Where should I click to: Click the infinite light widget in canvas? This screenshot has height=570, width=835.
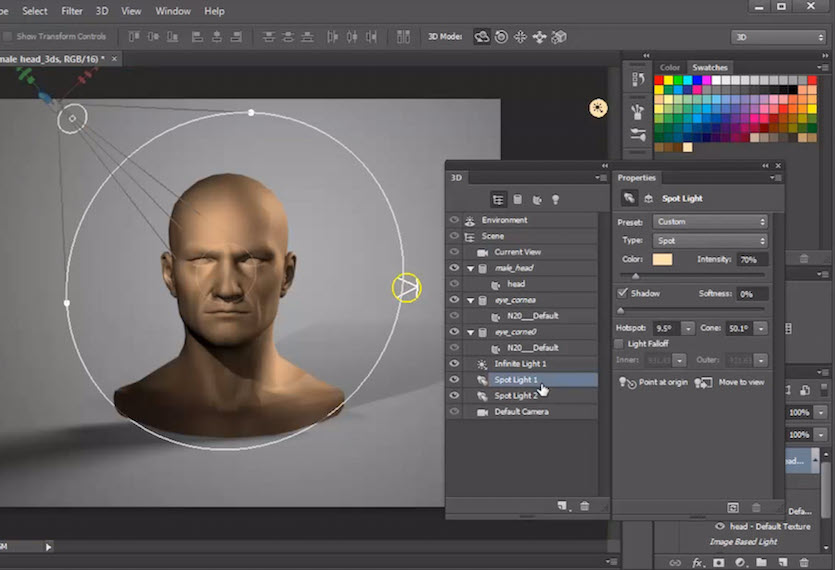pyautogui.click(x=598, y=108)
